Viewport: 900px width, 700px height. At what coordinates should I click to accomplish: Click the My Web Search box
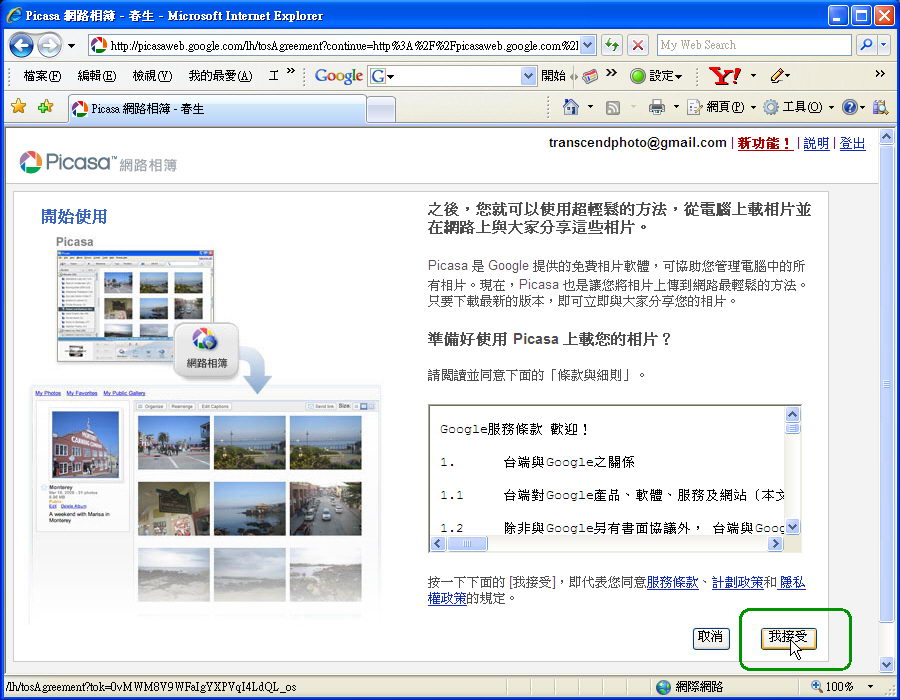tap(754, 45)
